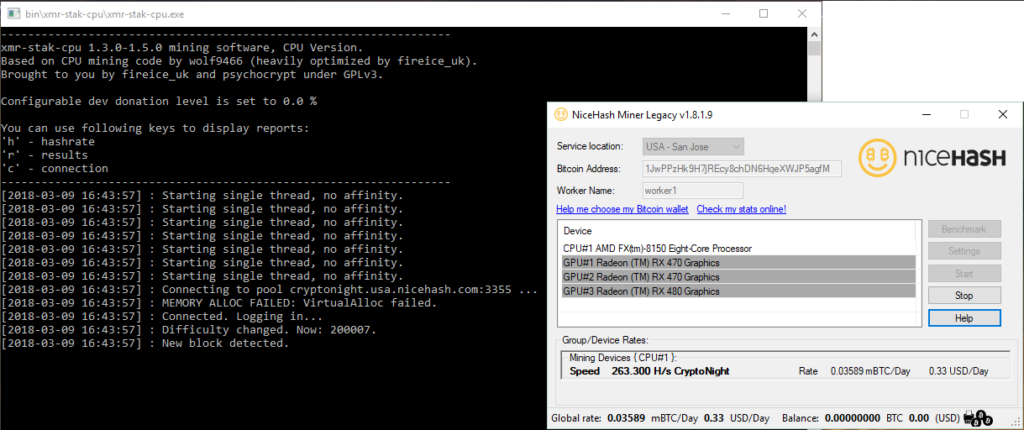Click console scrollbar up arrow
This screenshot has width=1024, height=430.
814,34
